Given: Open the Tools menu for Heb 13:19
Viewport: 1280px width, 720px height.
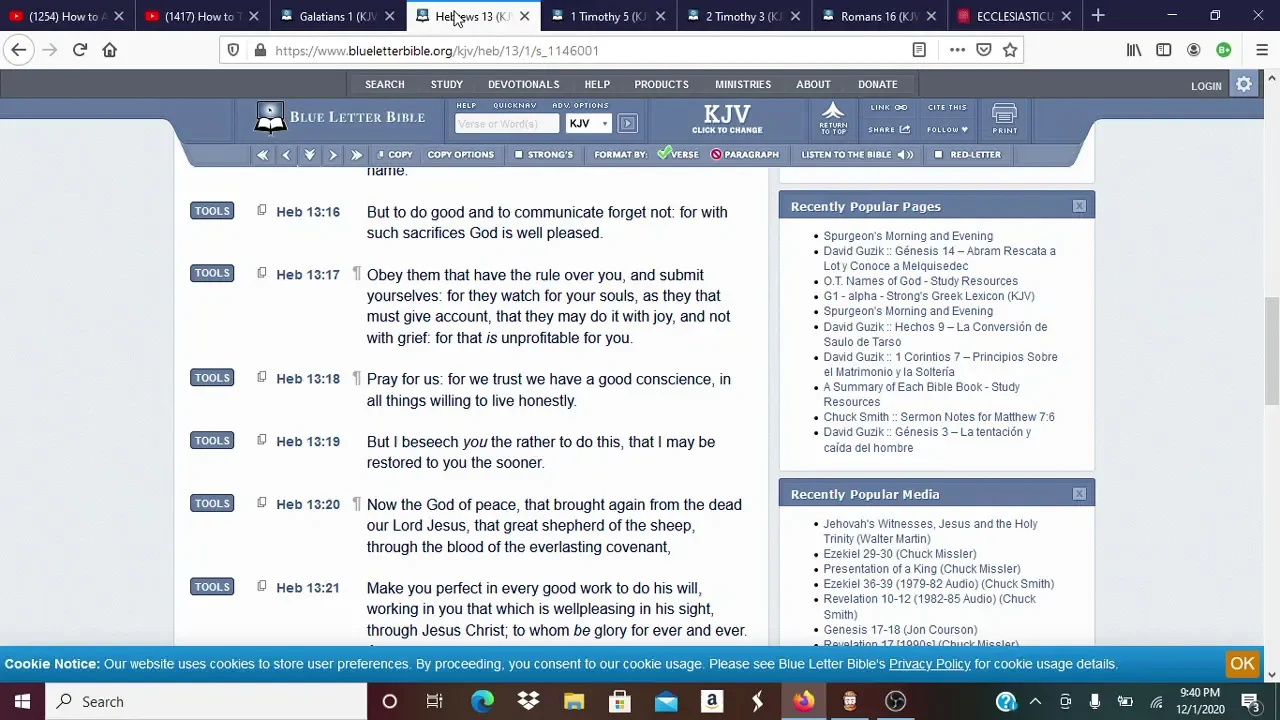Looking at the screenshot, I should [x=212, y=440].
